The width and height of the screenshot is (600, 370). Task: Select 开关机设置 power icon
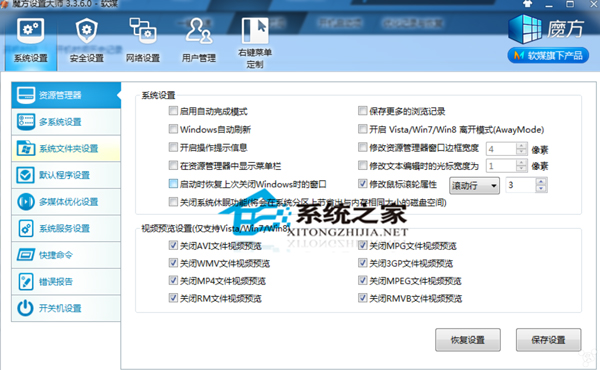click(26, 308)
